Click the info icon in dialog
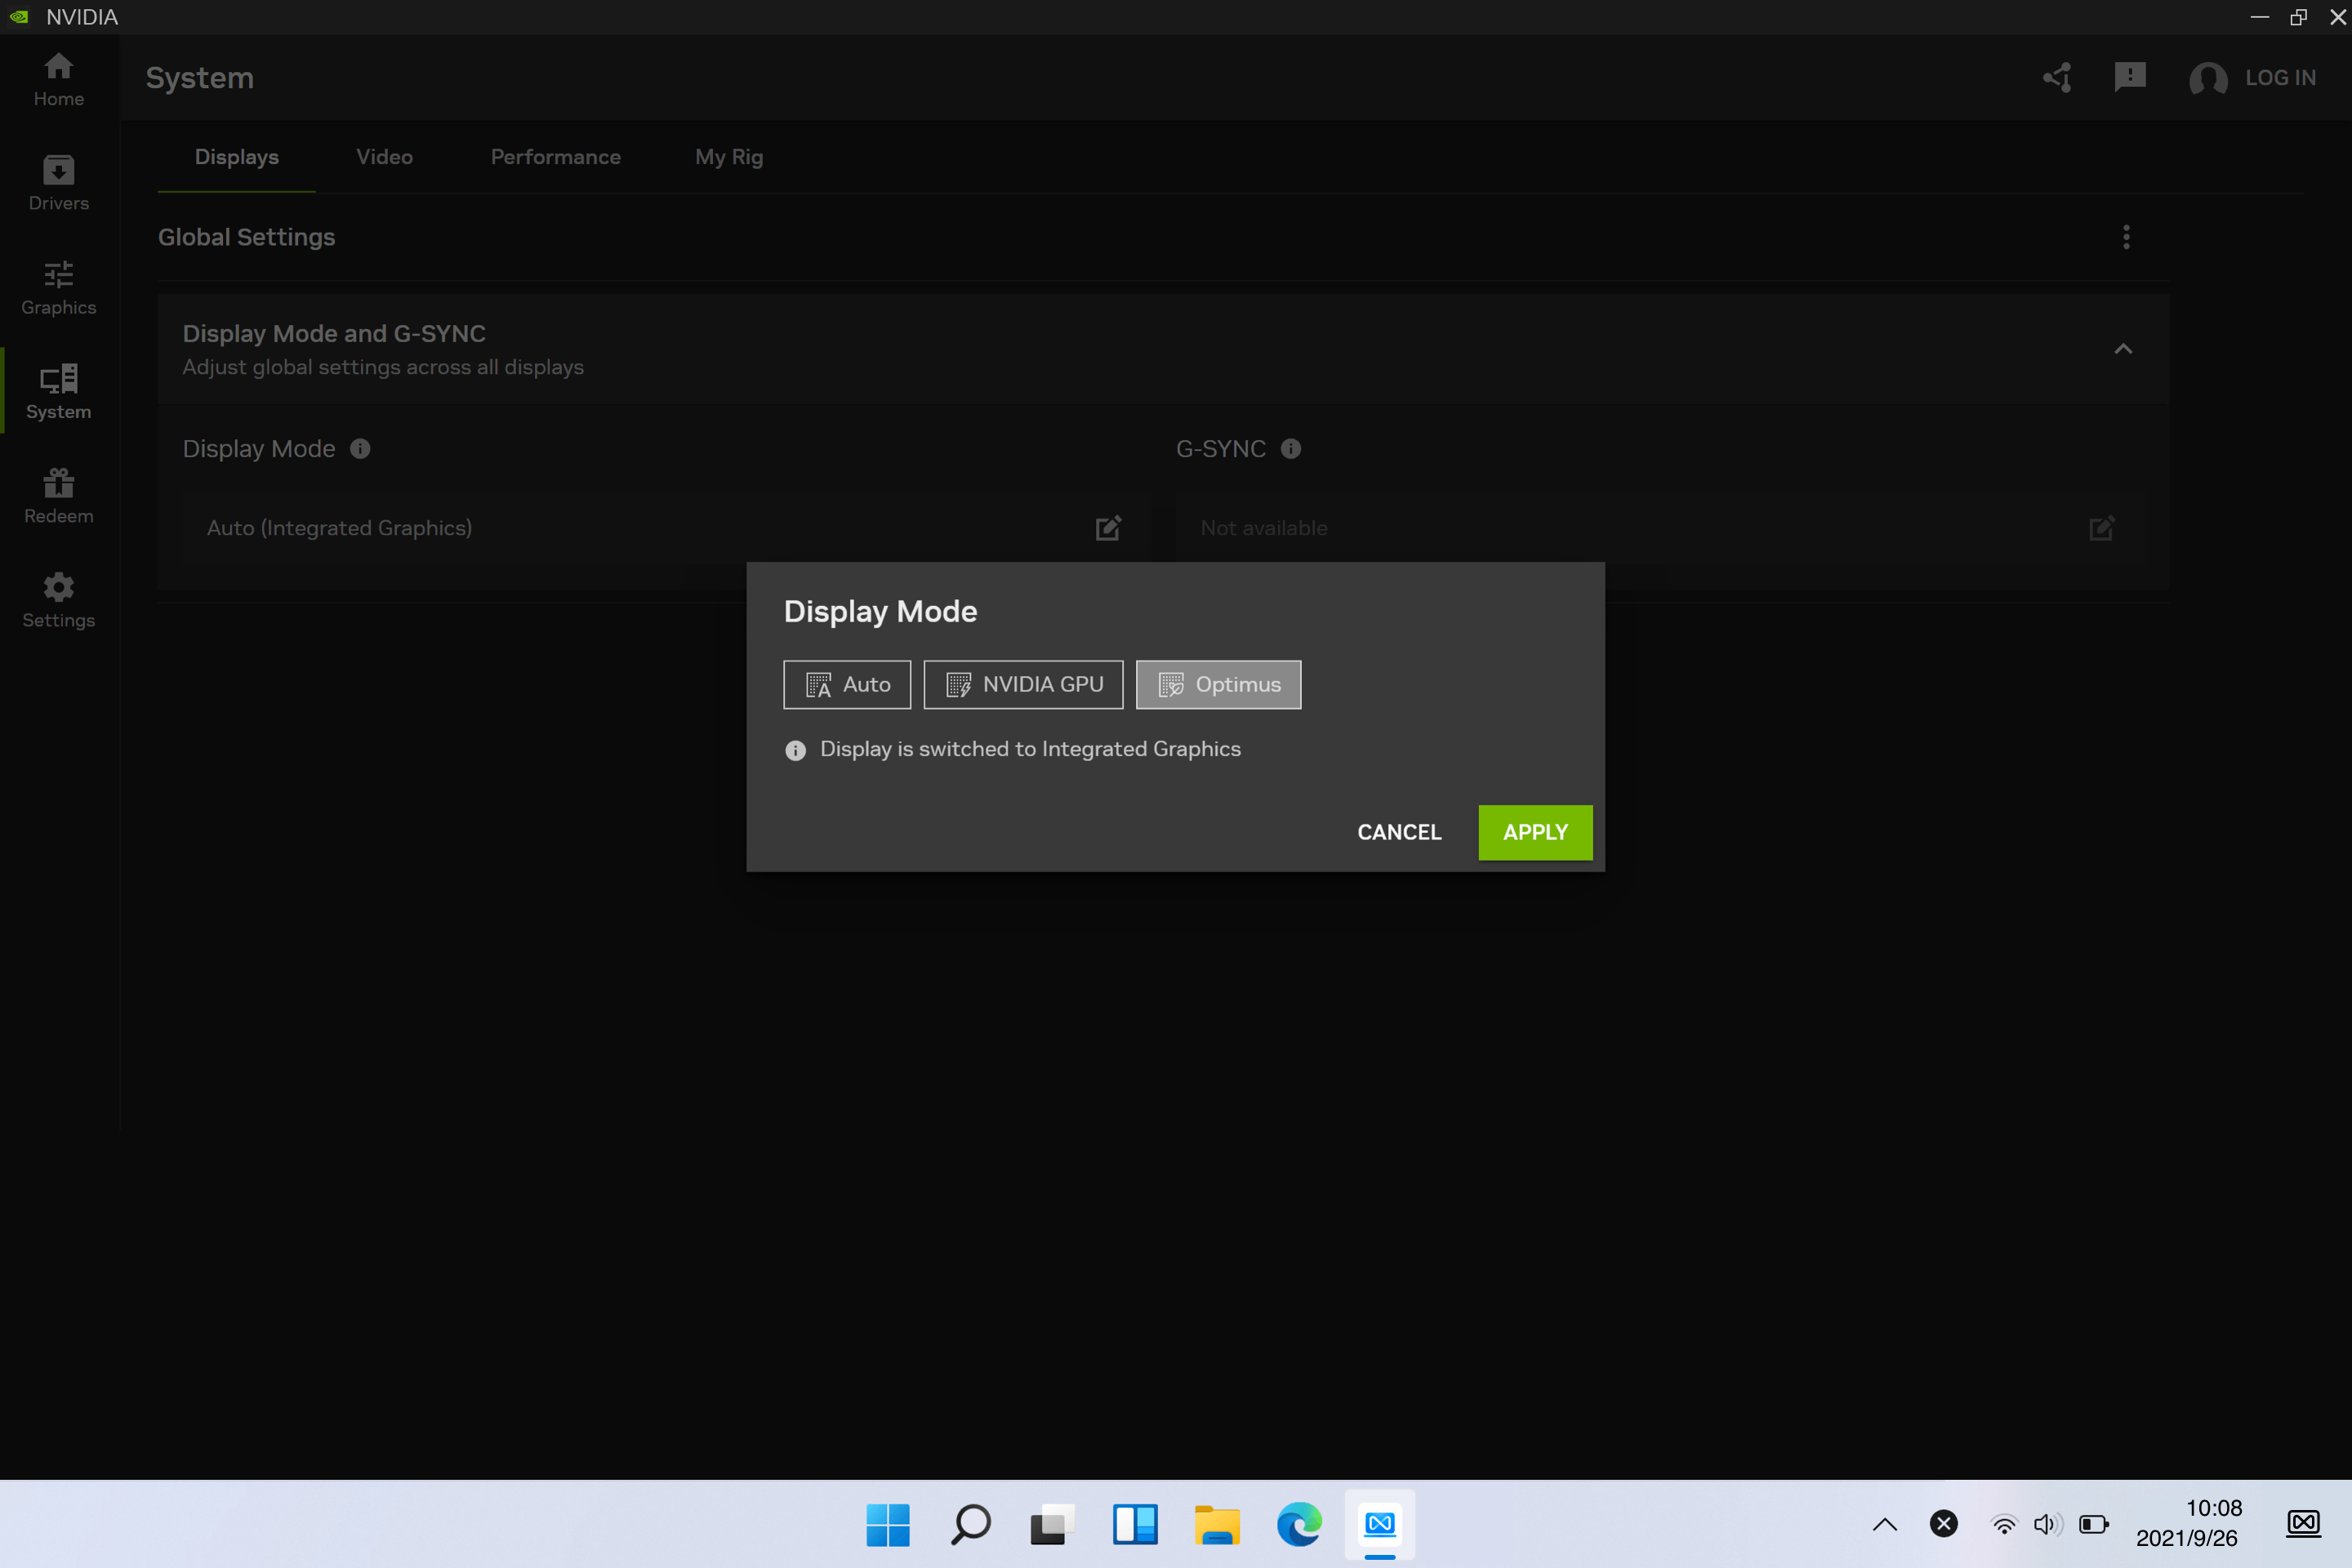 [x=795, y=750]
